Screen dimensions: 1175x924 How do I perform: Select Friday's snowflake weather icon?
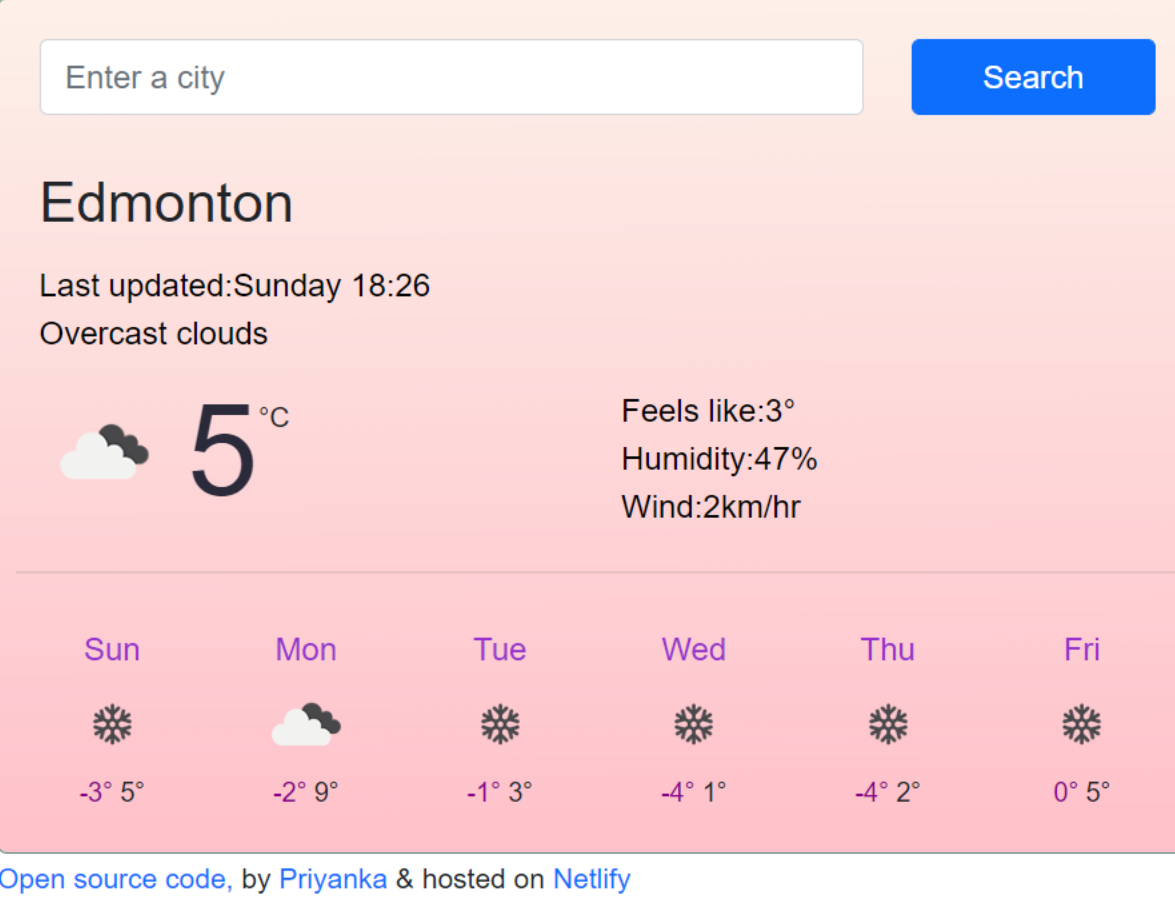pyautogui.click(x=1081, y=723)
